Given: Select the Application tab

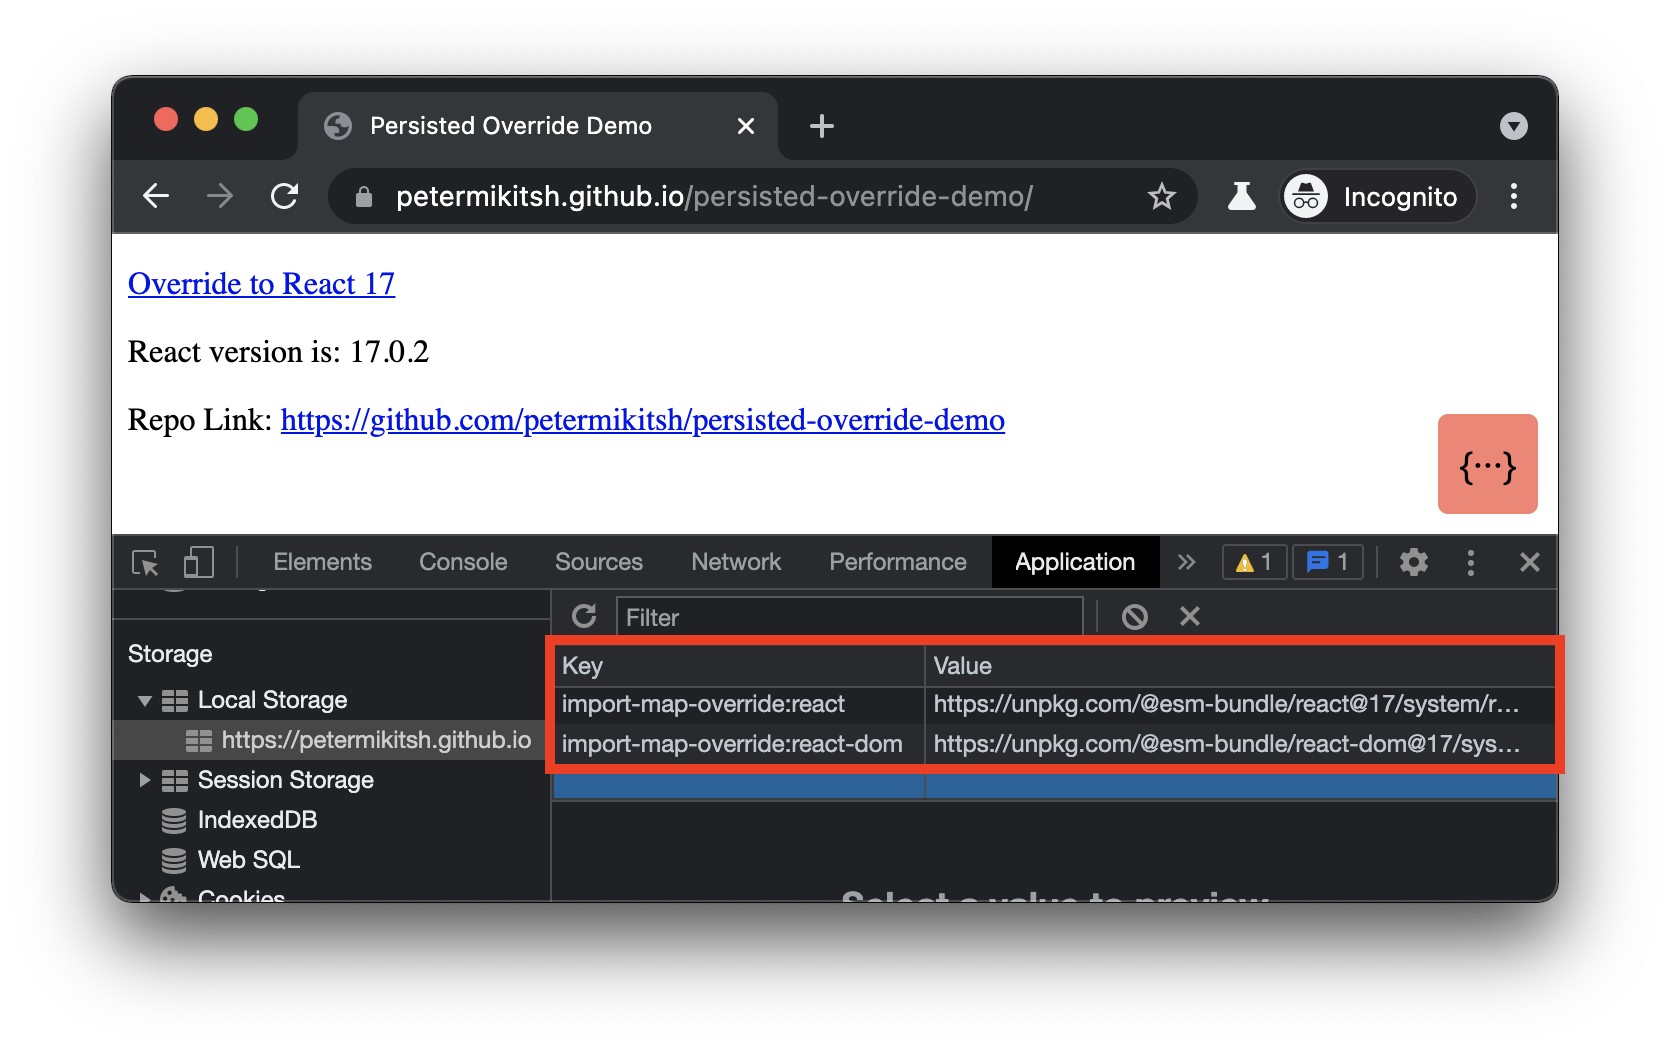Looking at the screenshot, I should (x=1075, y=562).
